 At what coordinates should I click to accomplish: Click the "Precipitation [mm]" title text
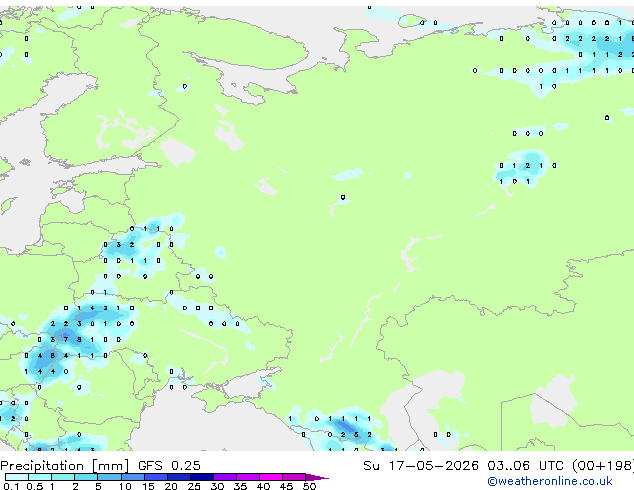[65, 466]
